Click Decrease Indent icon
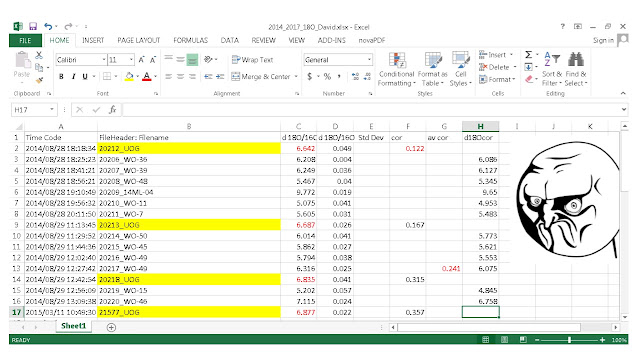 tap(209, 76)
